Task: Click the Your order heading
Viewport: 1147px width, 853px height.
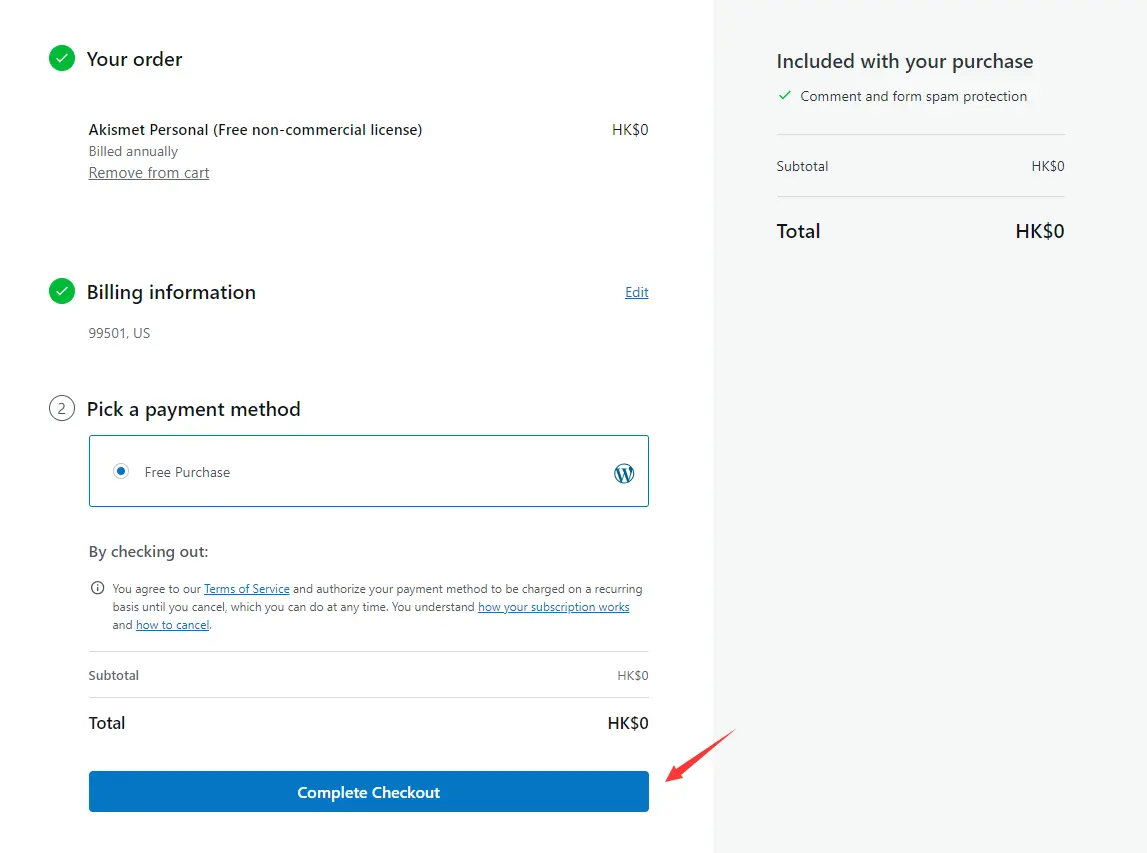Action: [x=135, y=59]
